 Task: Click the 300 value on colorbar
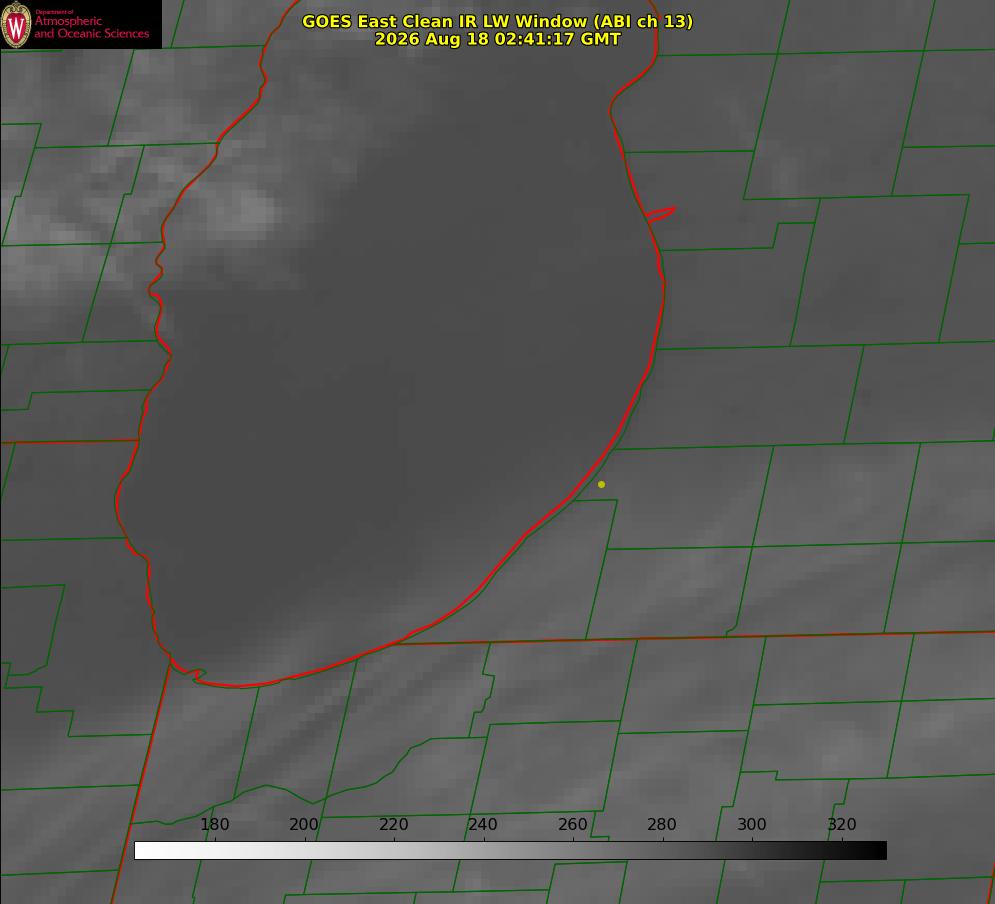pyautogui.click(x=752, y=824)
